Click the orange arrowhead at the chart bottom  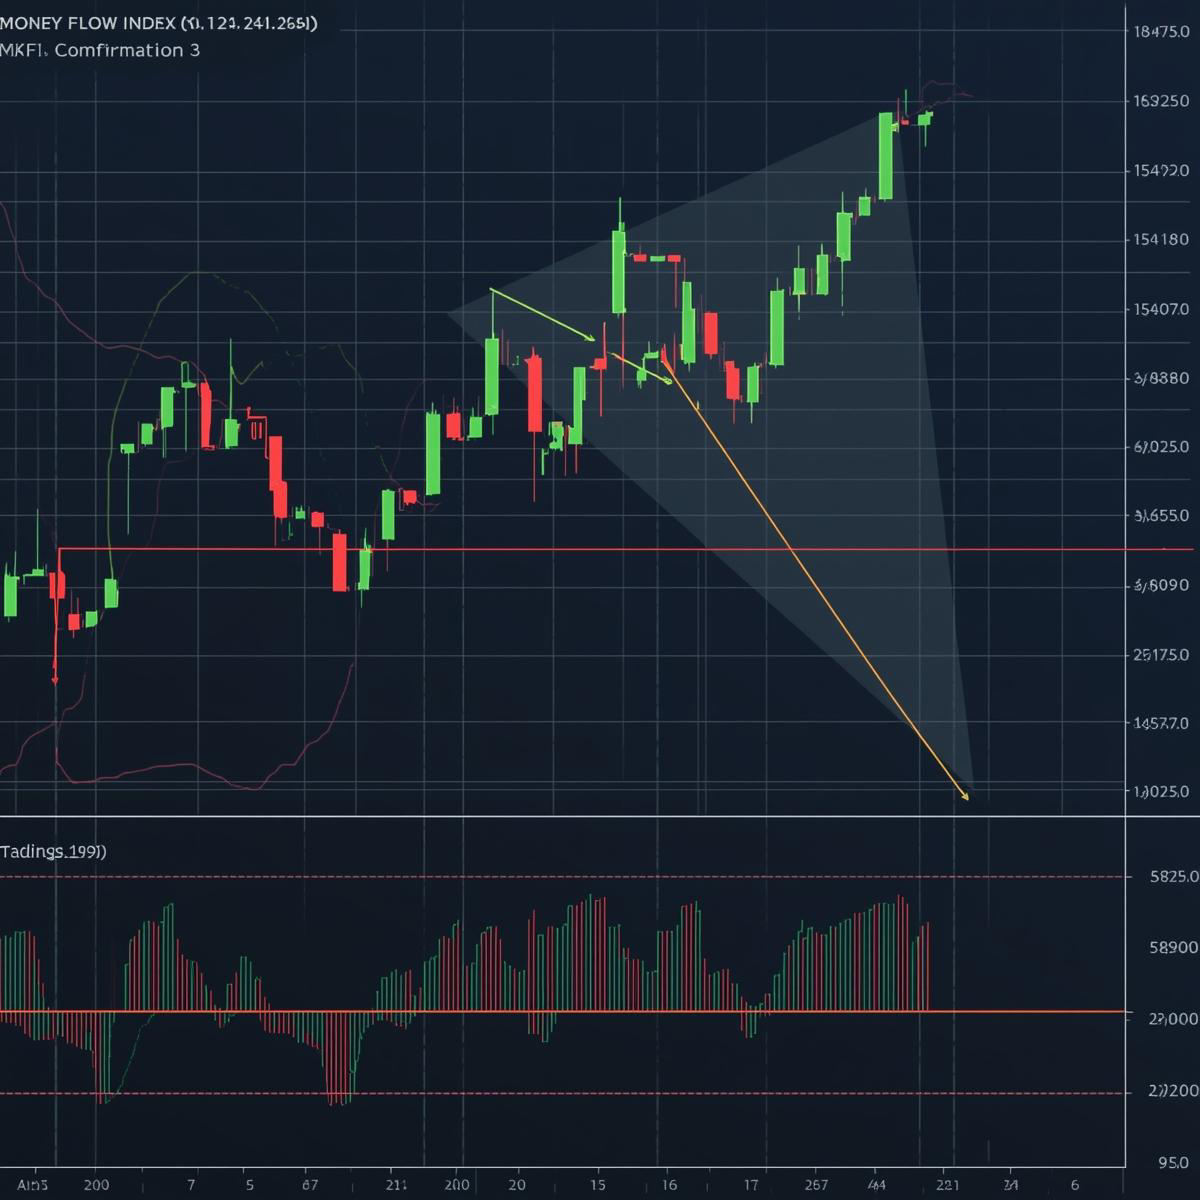[x=964, y=796]
